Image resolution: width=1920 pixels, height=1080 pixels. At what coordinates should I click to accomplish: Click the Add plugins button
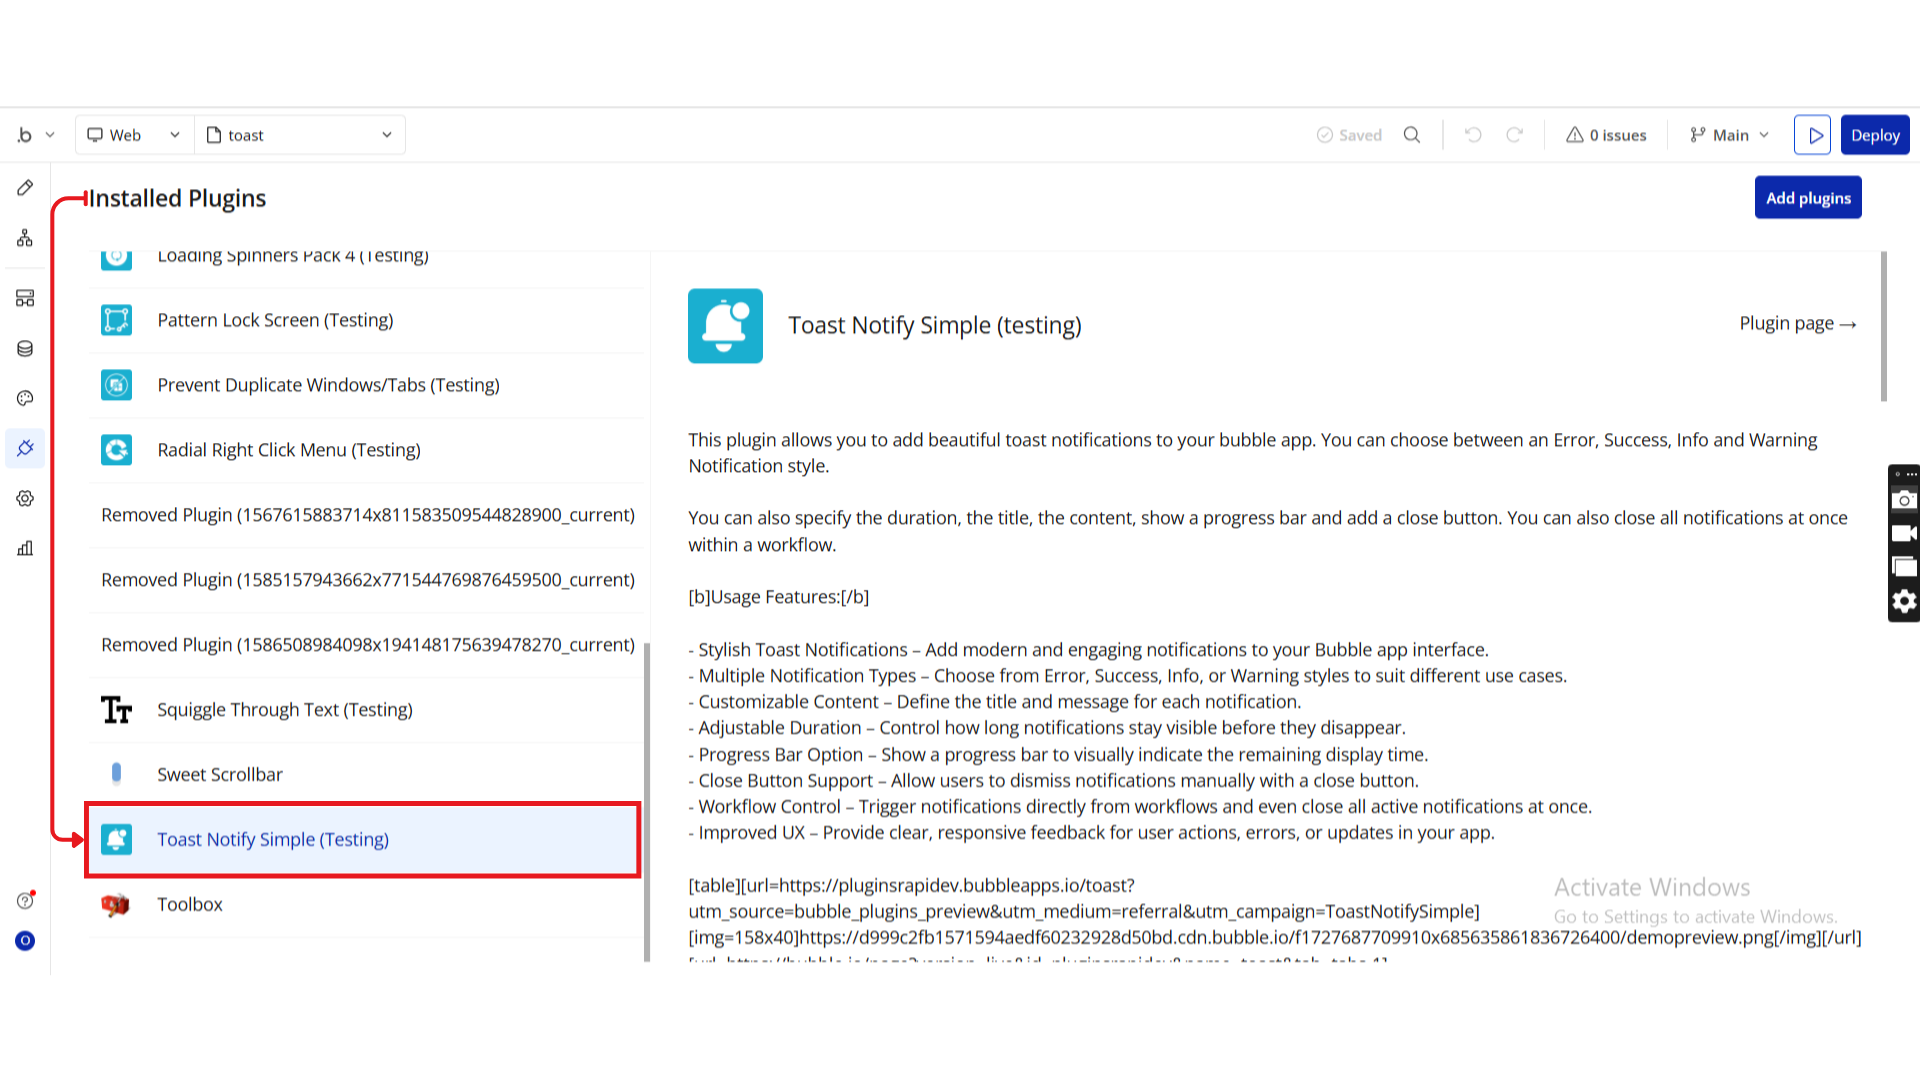click(x=1807, y=198)
